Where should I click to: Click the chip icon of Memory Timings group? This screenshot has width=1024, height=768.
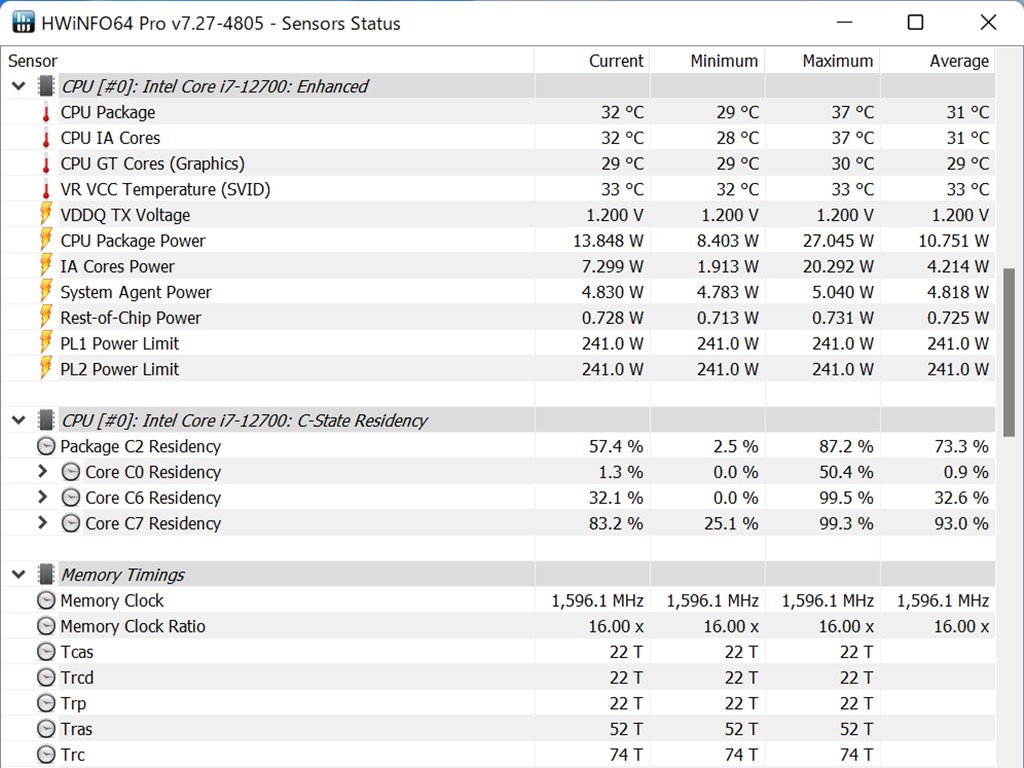pyautogui.click(x=46, y=575)
